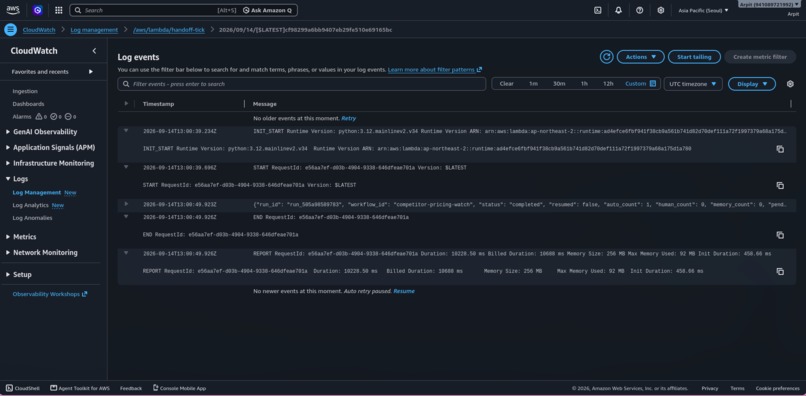Open Dashboards in sidebar

point(28,104)
